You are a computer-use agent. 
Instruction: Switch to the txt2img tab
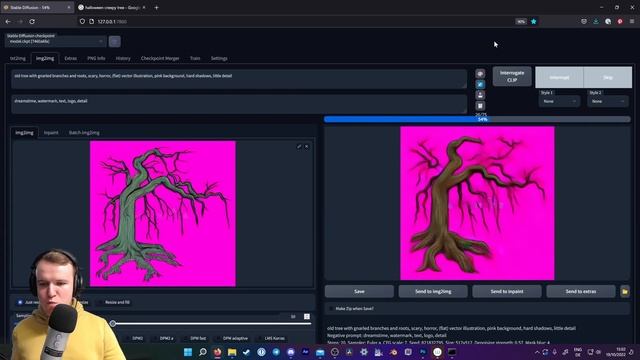click(18, 58)
